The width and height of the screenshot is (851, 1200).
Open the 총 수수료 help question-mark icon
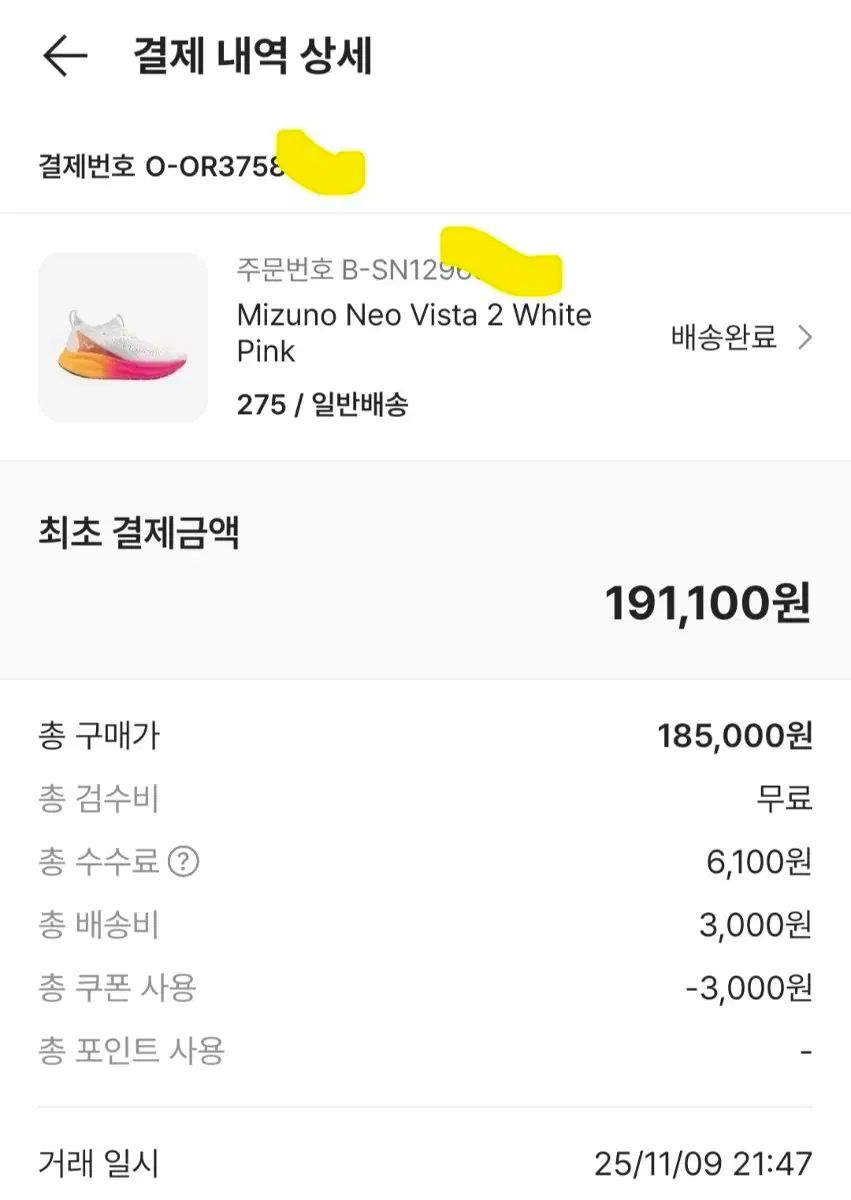[x=183, y=861]
